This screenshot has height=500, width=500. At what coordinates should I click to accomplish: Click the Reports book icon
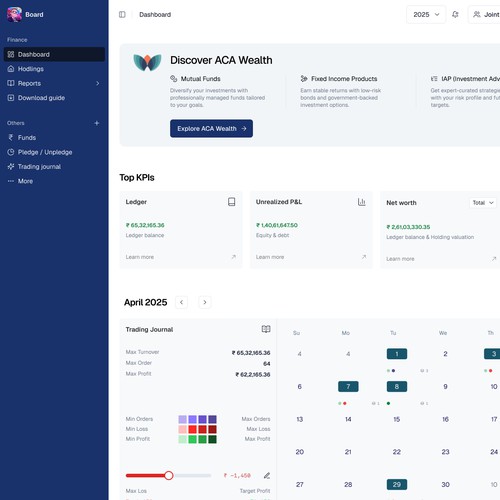click(11, 83)
